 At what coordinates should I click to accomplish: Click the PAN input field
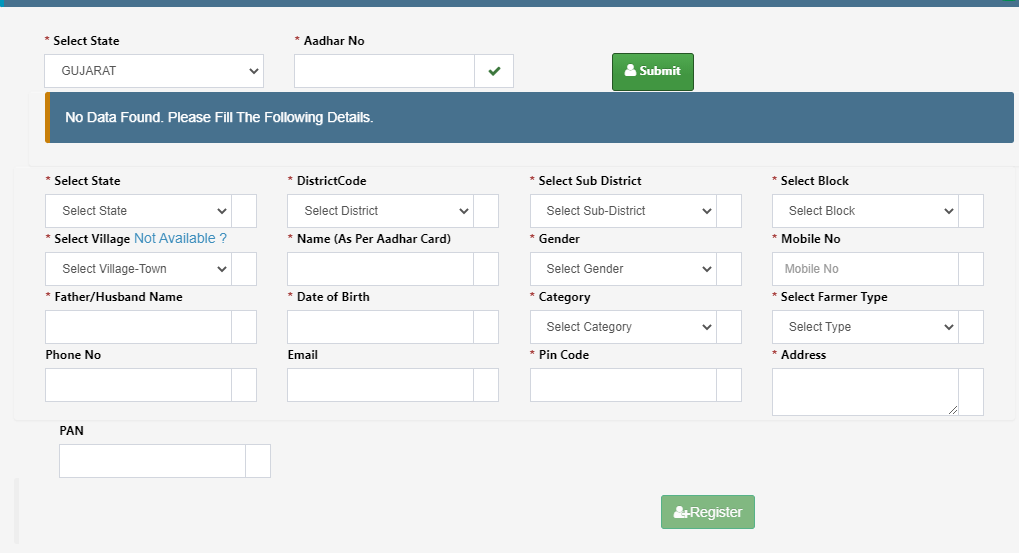153,461
